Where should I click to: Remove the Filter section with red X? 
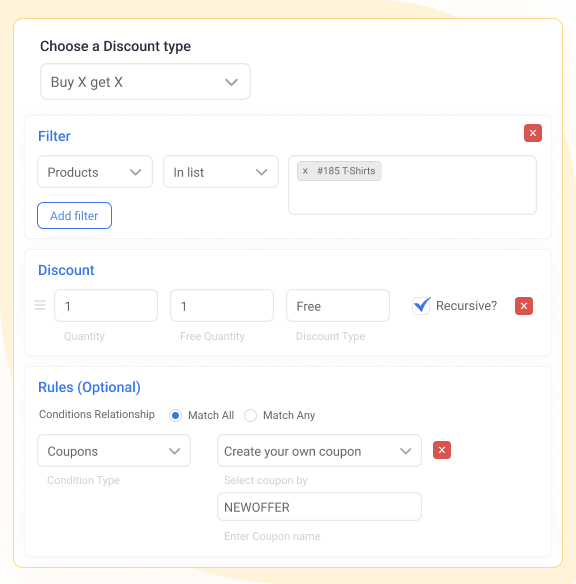[532, 133]
